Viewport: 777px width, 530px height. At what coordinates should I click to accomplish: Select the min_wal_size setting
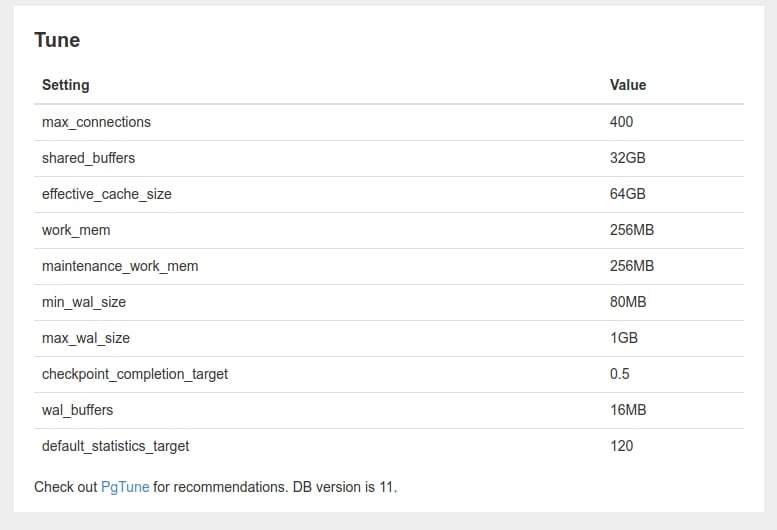pyautogui.click(x=84, y=302)
